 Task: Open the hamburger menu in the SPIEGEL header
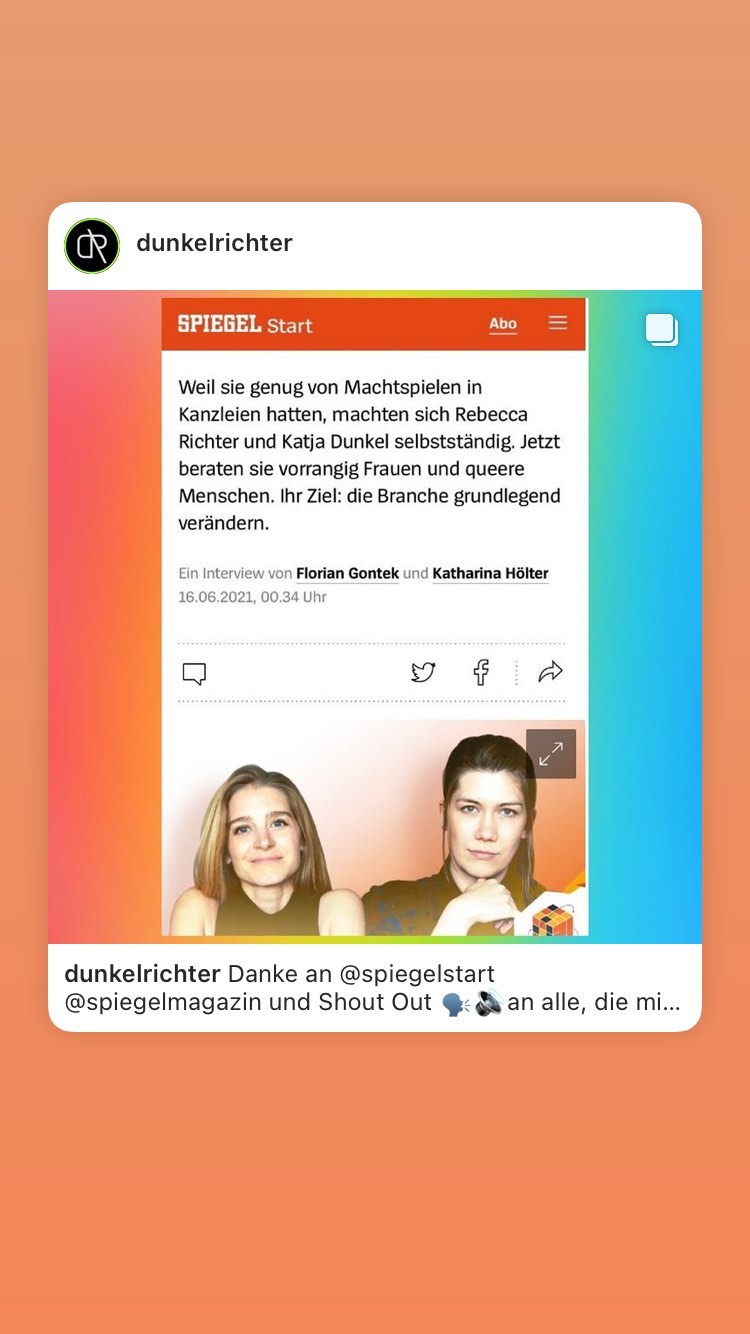click(558, 323)
